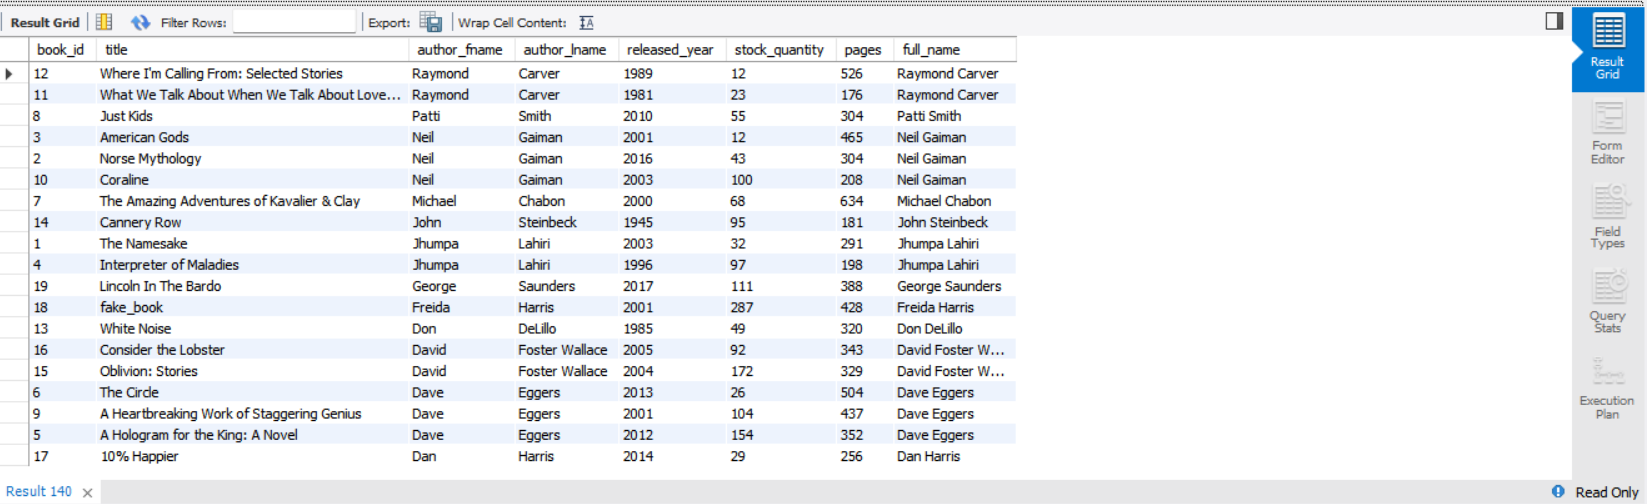Select the 'Where I'm Calling From: Selected Stories' cell
The image size is (1647, 504).
[252, 74]
